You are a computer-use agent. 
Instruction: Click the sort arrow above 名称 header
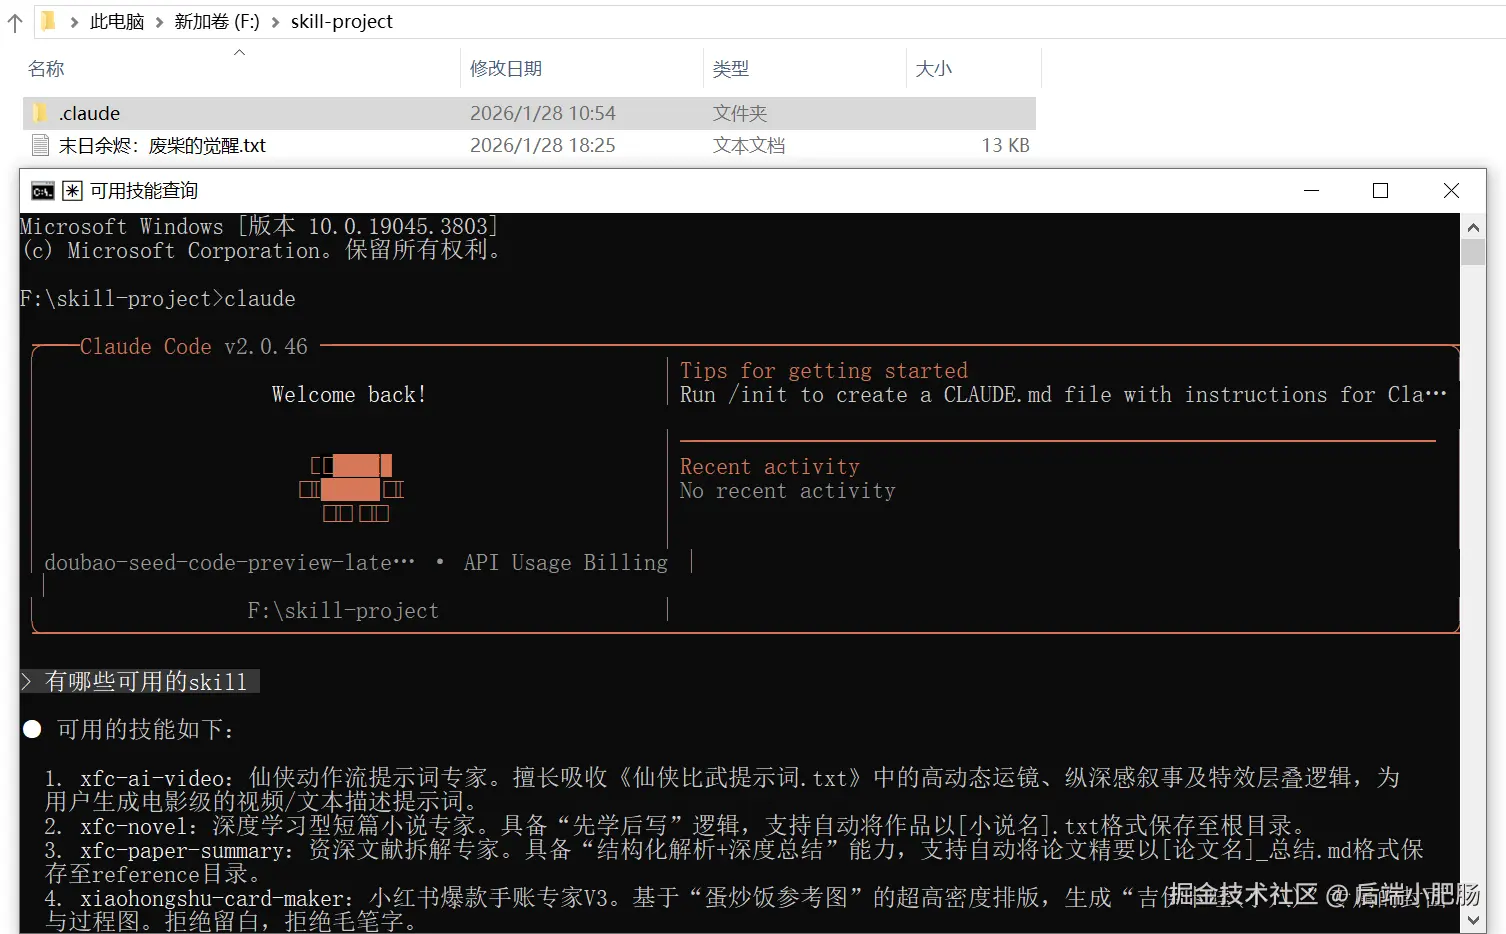tap(240, 52)
